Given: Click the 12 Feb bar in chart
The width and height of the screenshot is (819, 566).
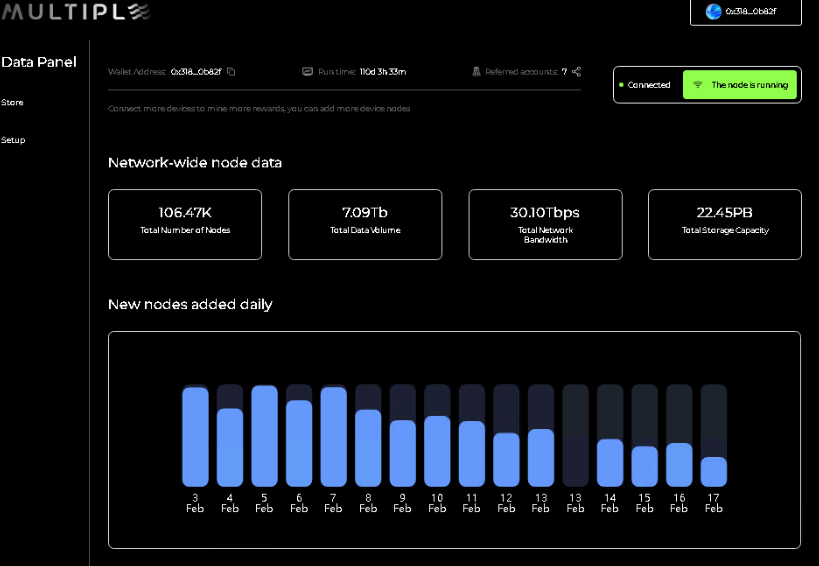Looking at the screenshot, I should [506, 459].
